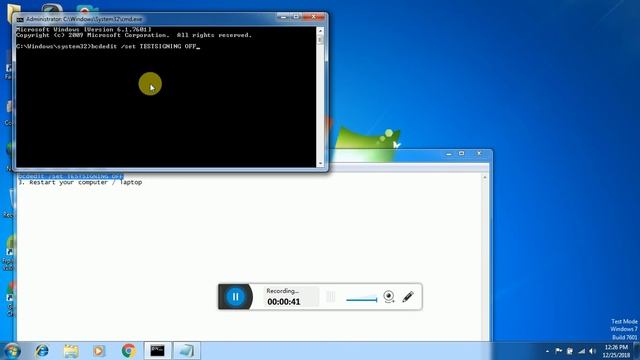Open the speaker volume tray icon
Image resolution: width=640 pixels, height=360 pixels.
coord(592,351)
